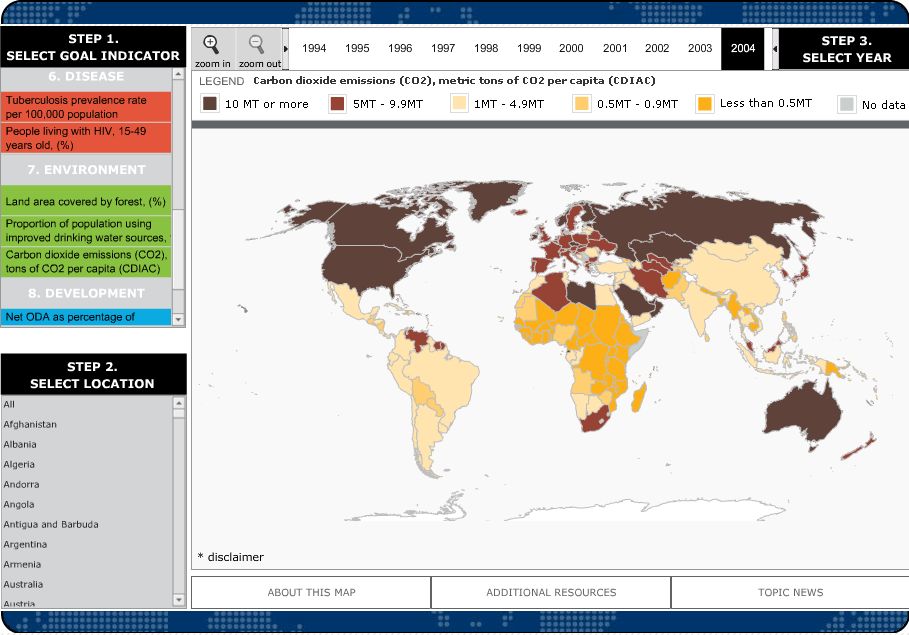Expand the 8. Development category header
The width and height of the screenshot is (909, 635).
(86, 293)
